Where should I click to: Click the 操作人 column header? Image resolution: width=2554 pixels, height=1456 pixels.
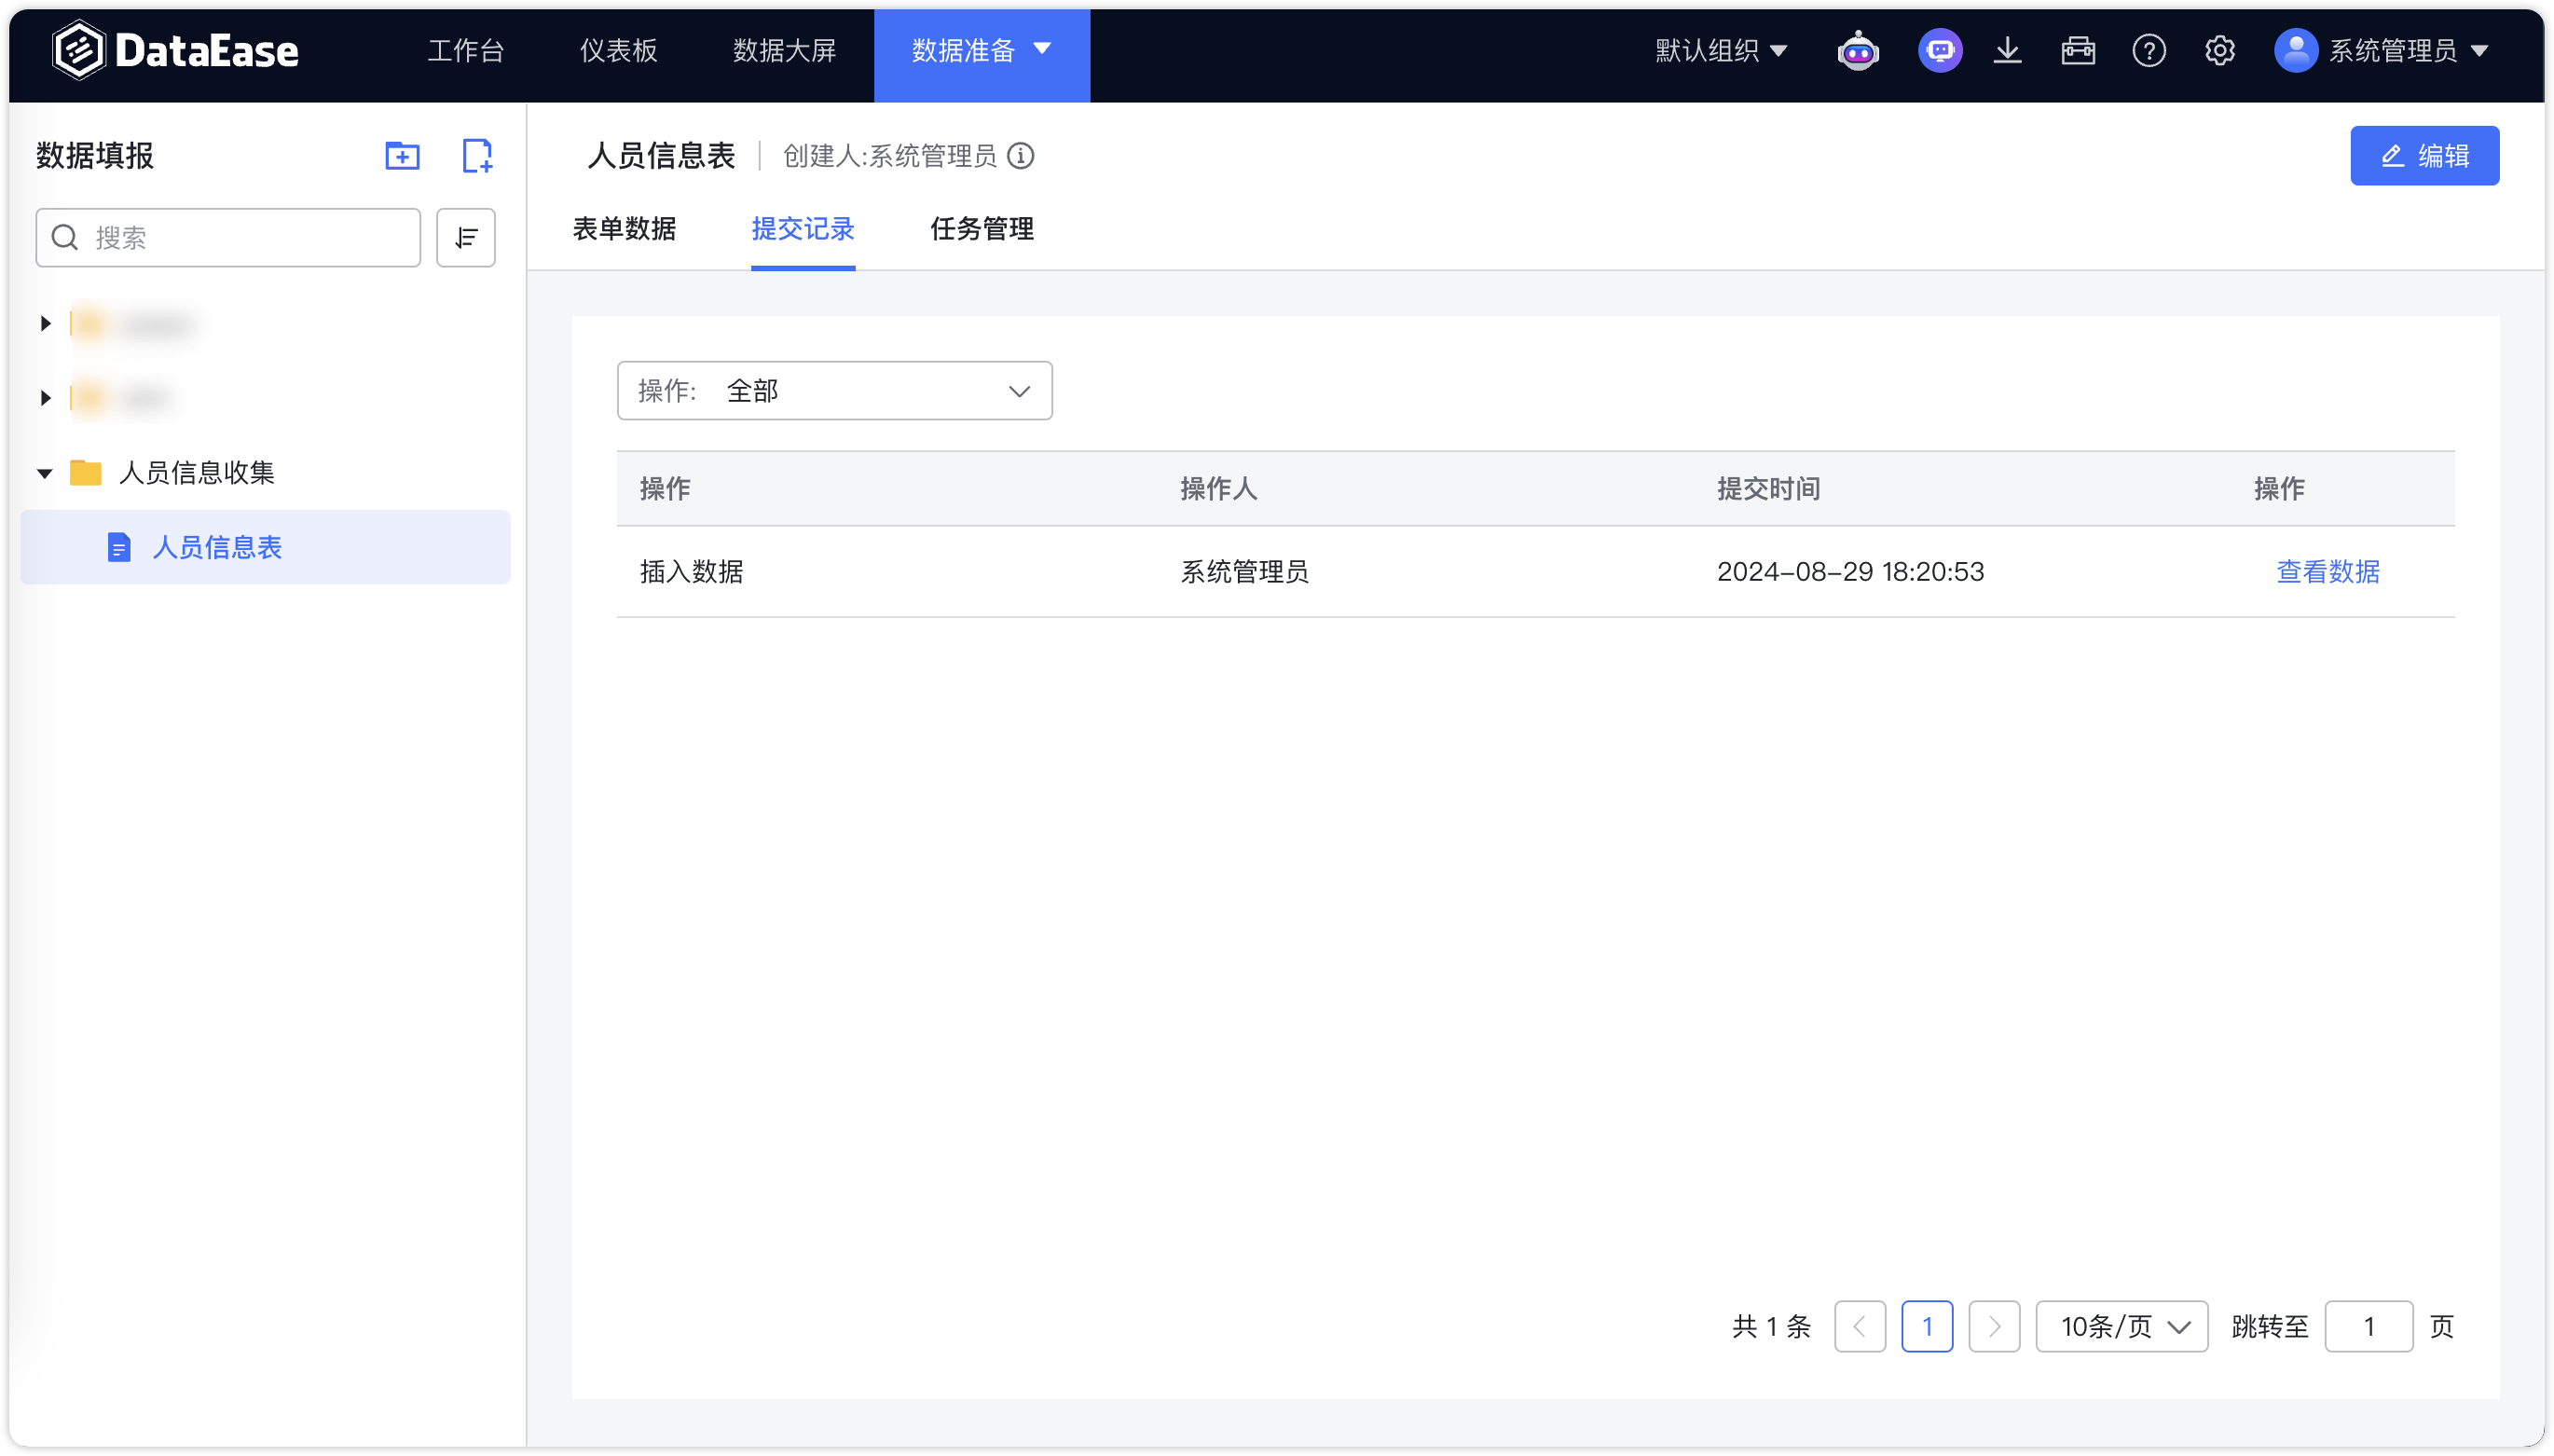coord(1218,488)
